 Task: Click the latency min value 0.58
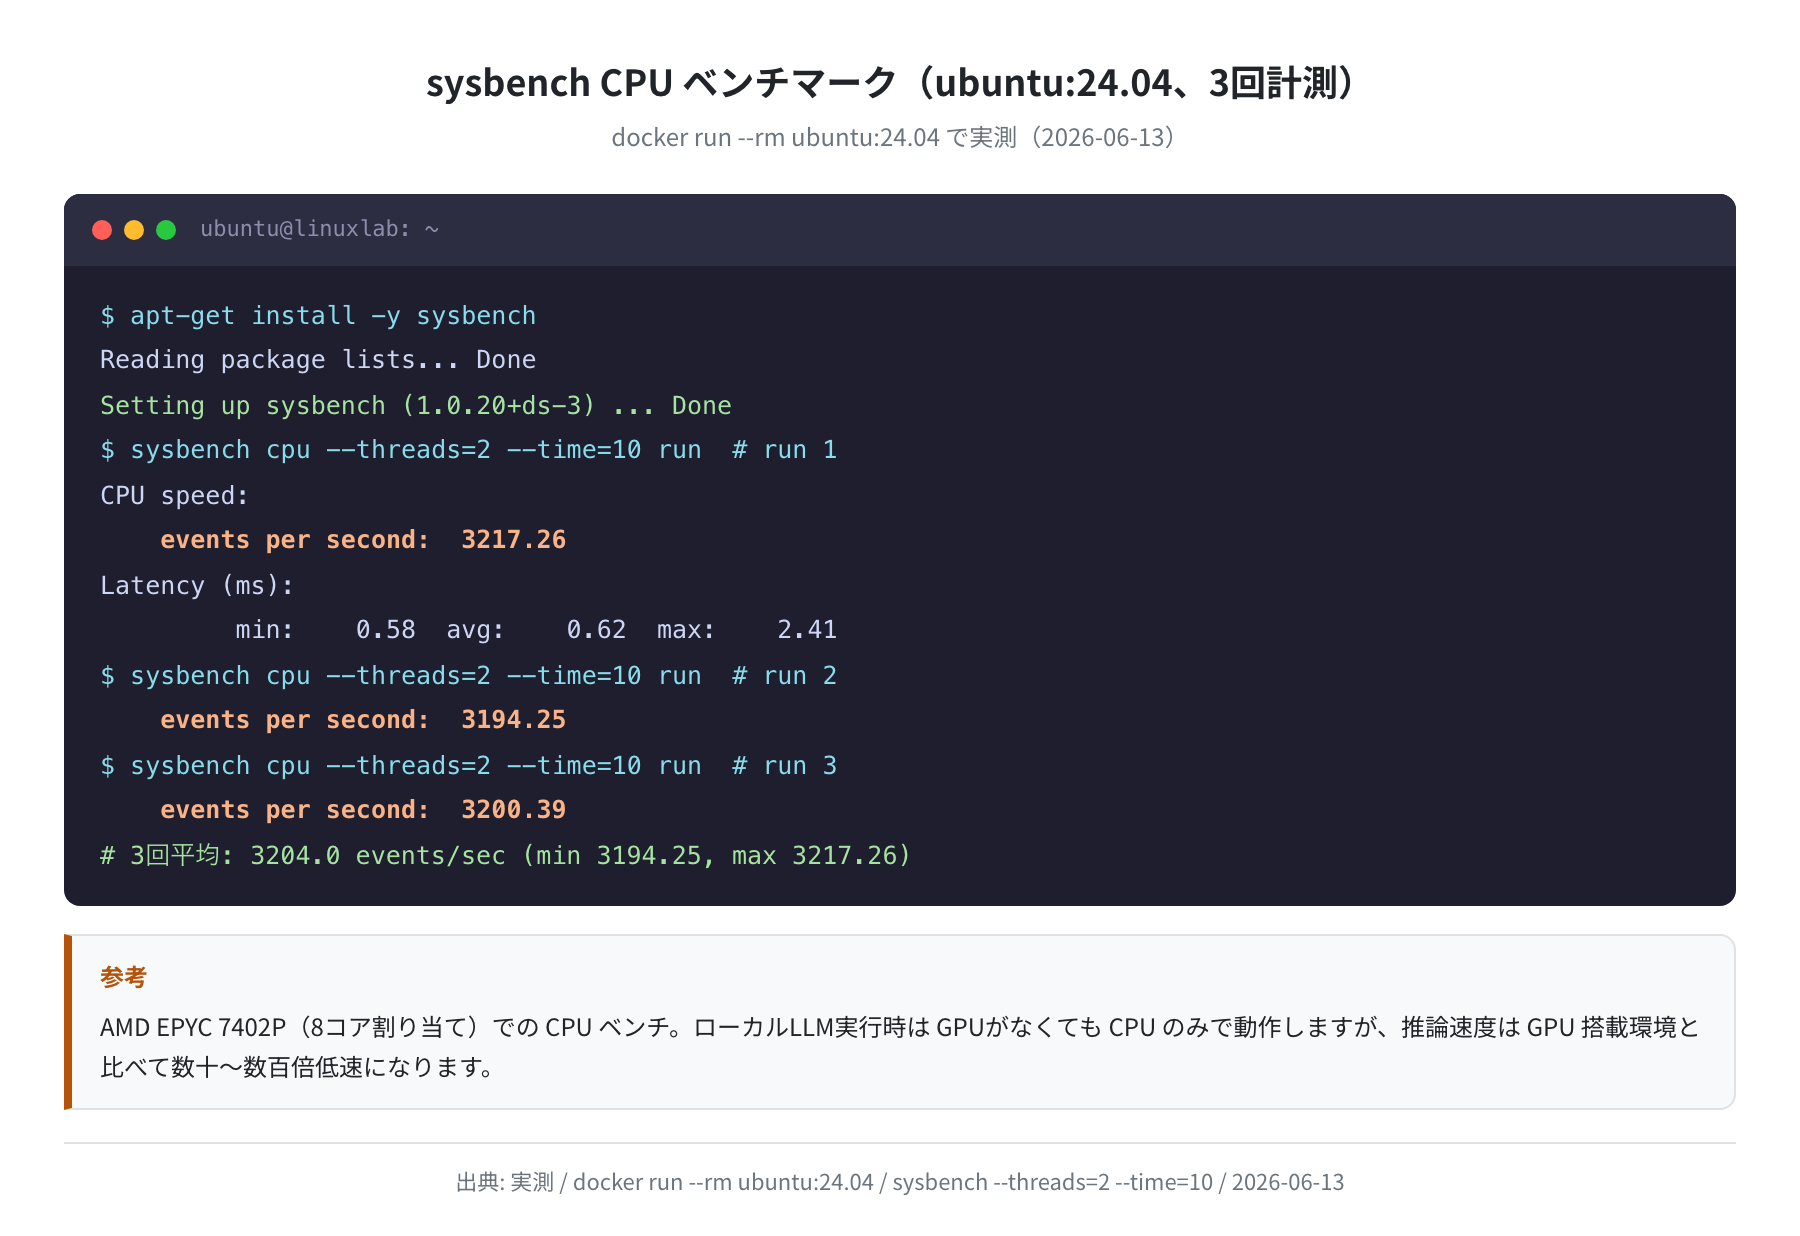pyautogui.click(x=386, y=630)
